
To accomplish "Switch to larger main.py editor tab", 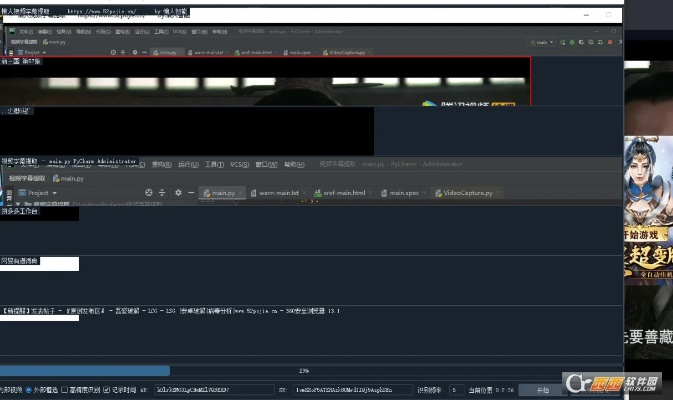I will pyautogui.click(x=220, y=193).
